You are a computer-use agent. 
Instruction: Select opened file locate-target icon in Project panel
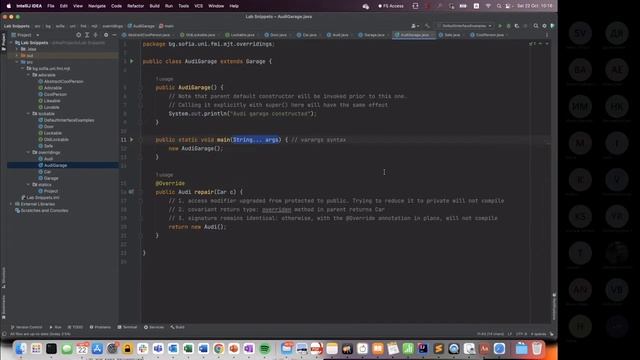78,35
